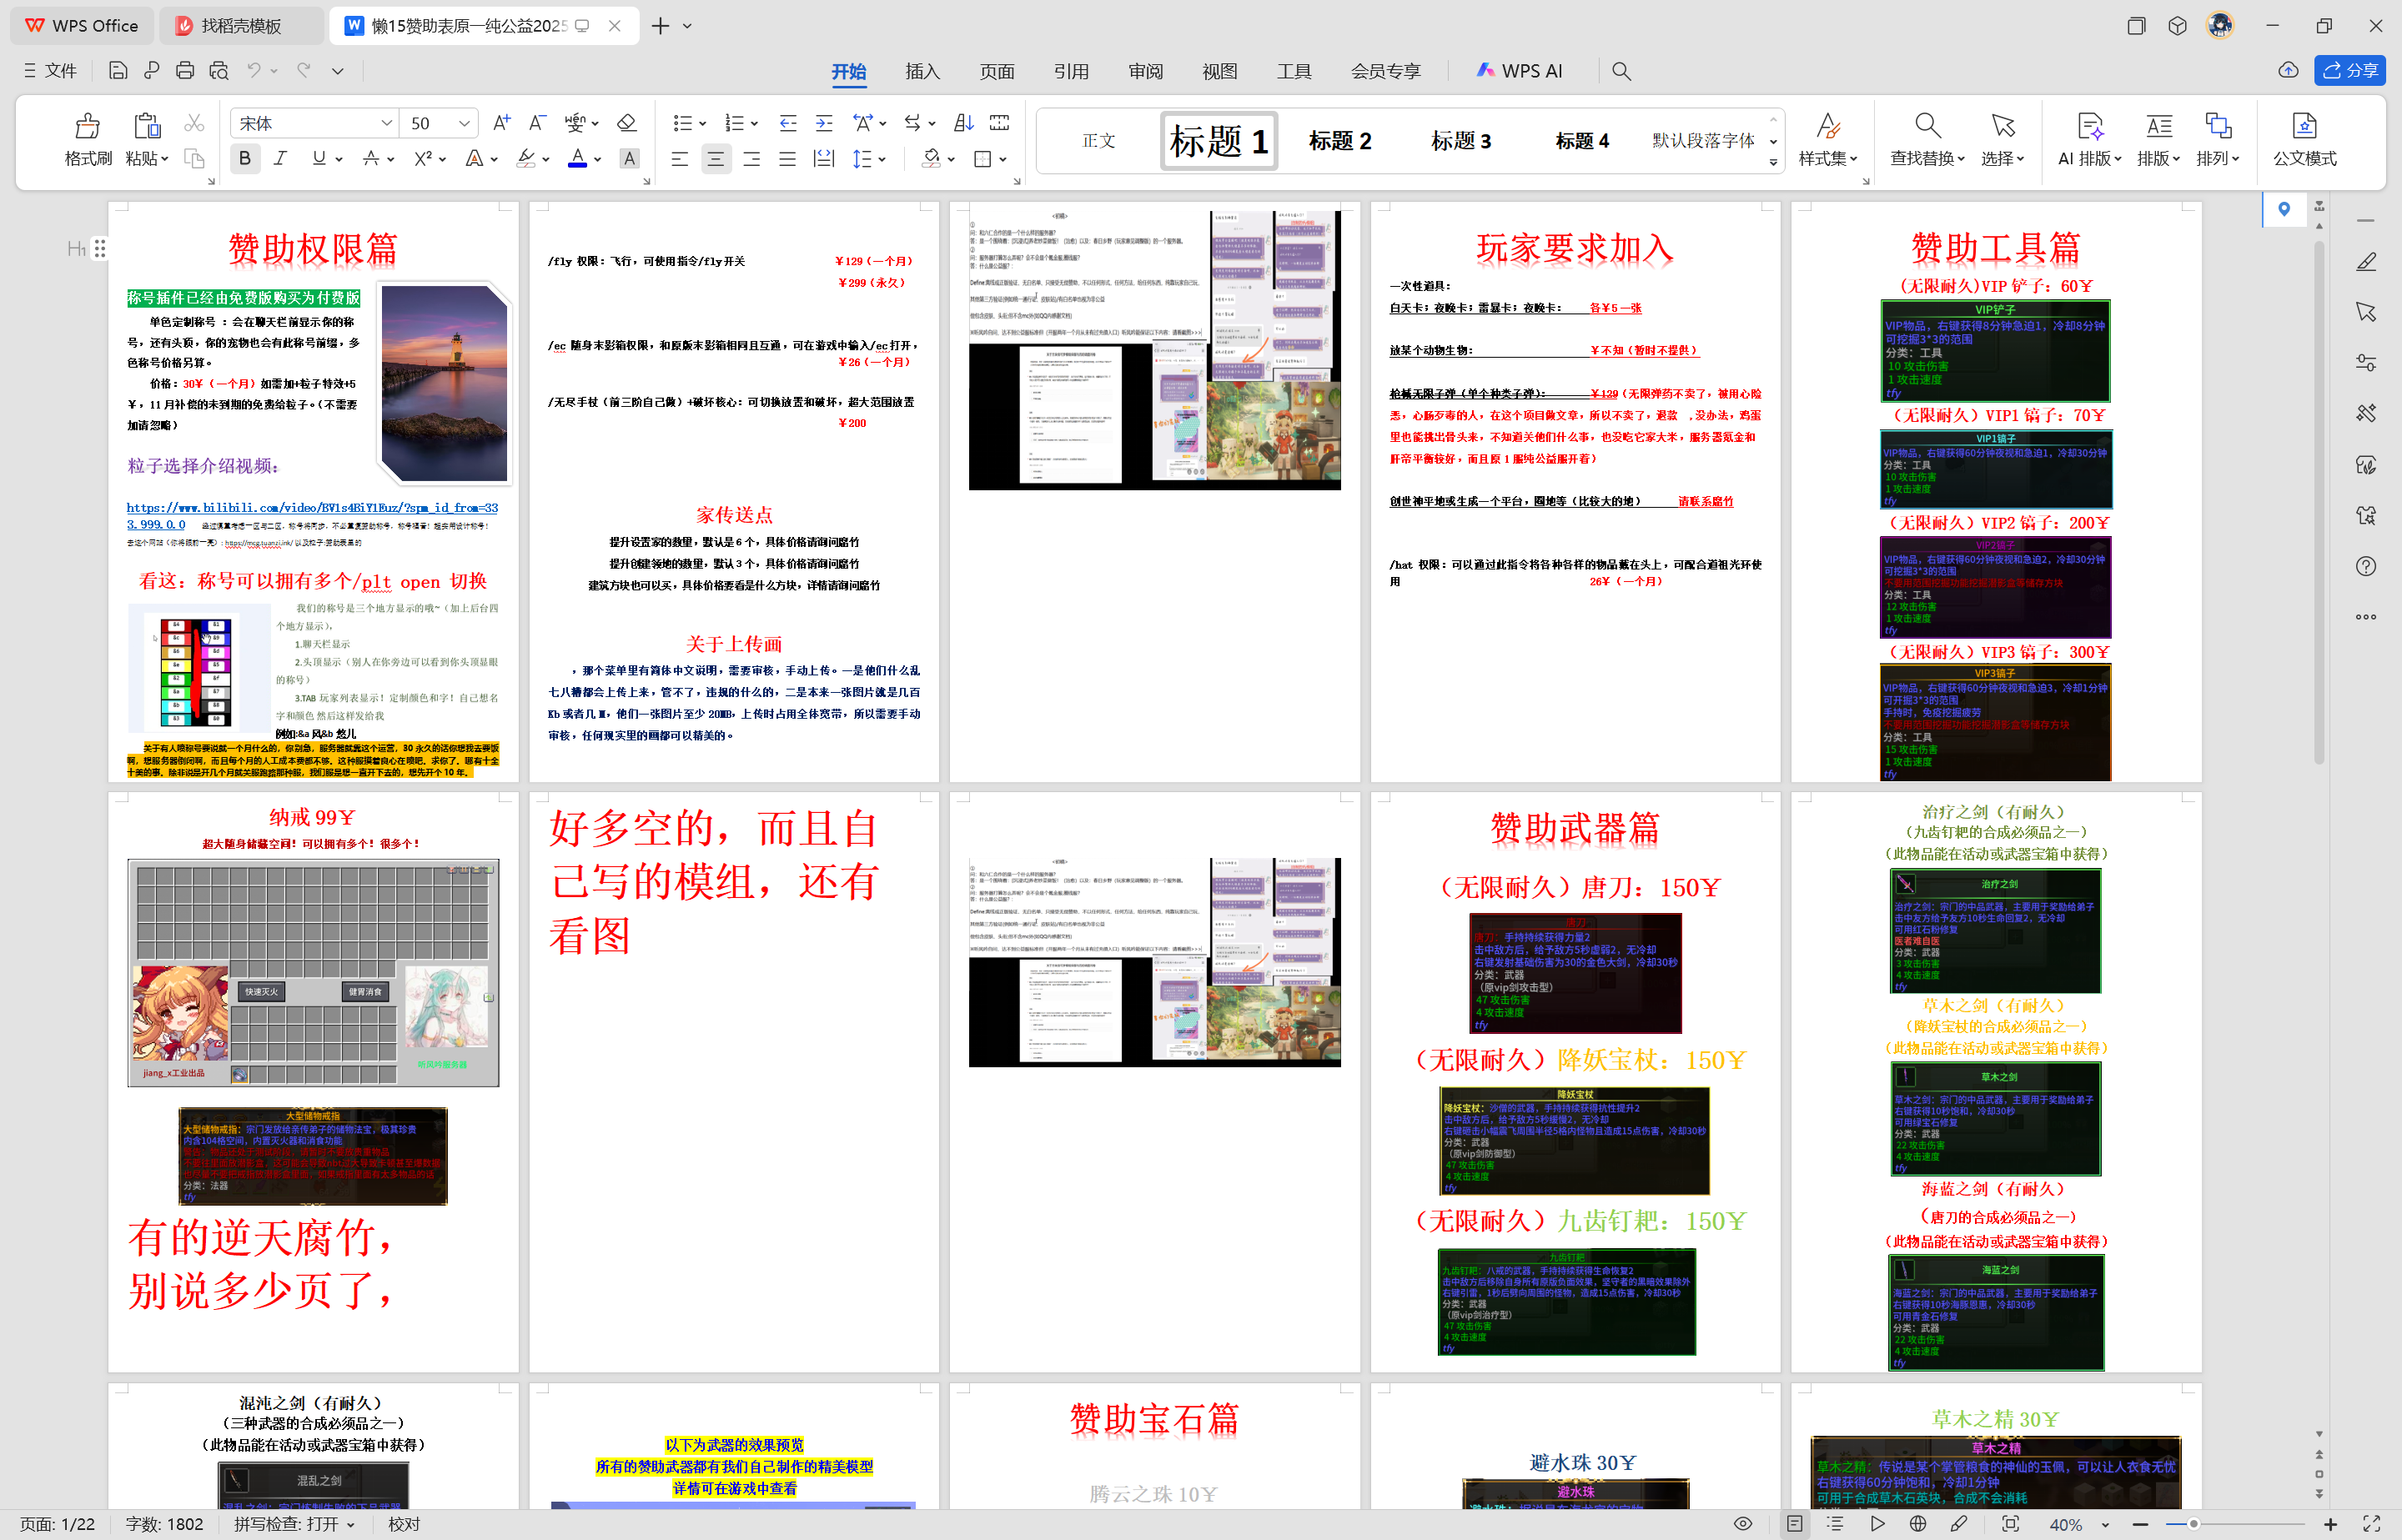Click the 分享 share button
The image size is (2402, 1540).
tap(2350, 71)
